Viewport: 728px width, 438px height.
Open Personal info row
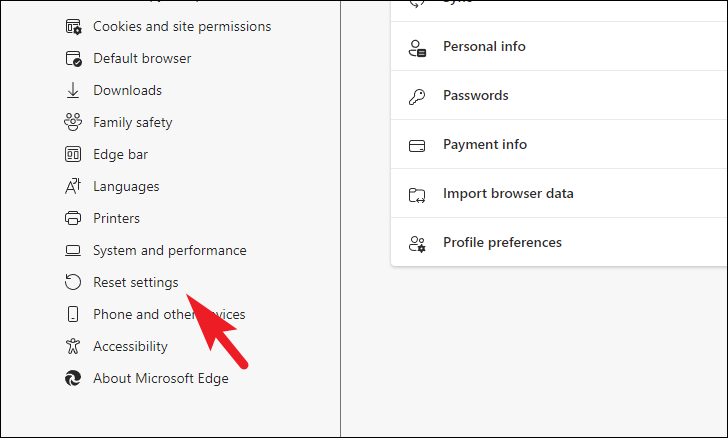click(484, 47)
